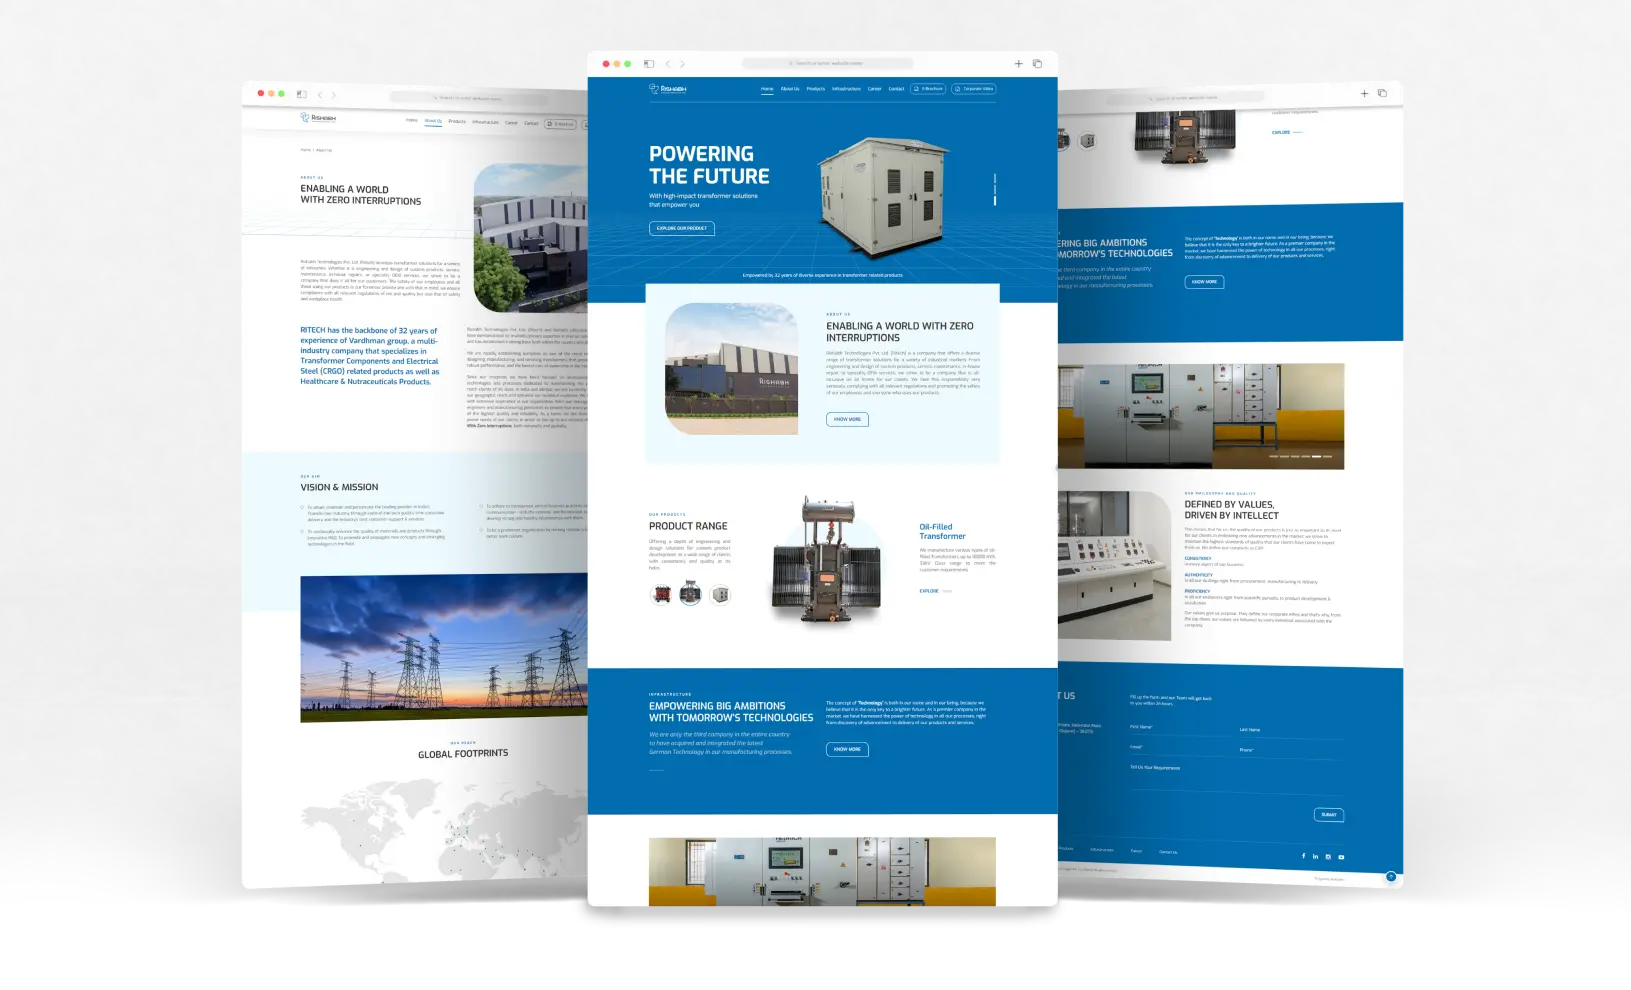Screen dimensions: 1631x990
Task: Click scroll-to-top arrow in right window
Action: [1391, 877]
